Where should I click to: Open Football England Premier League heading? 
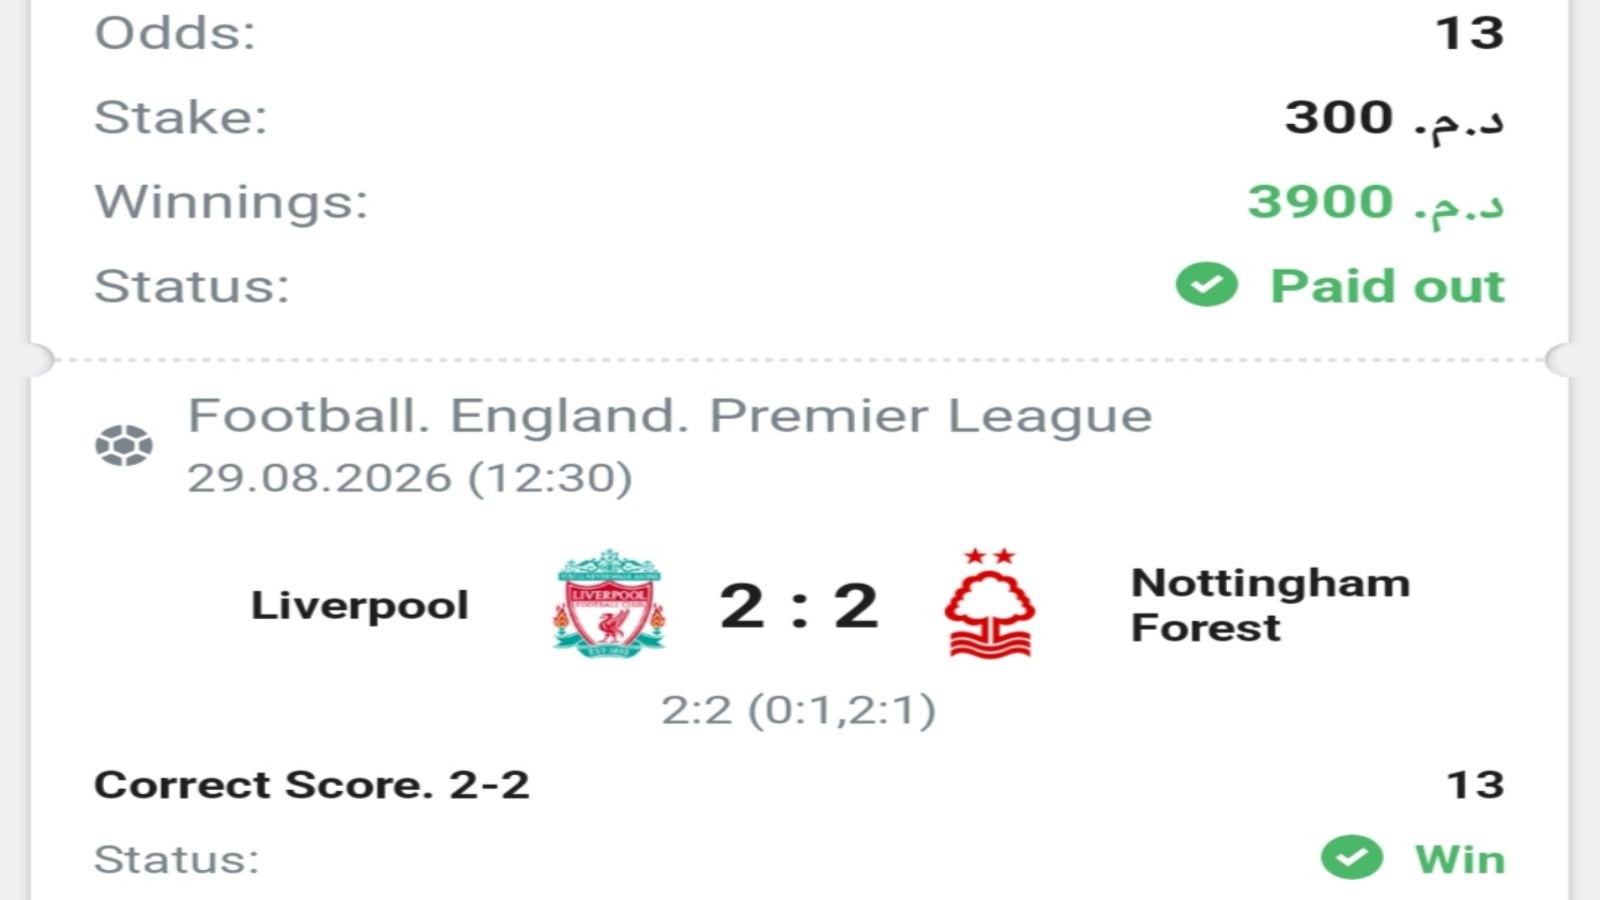point(670,416)
